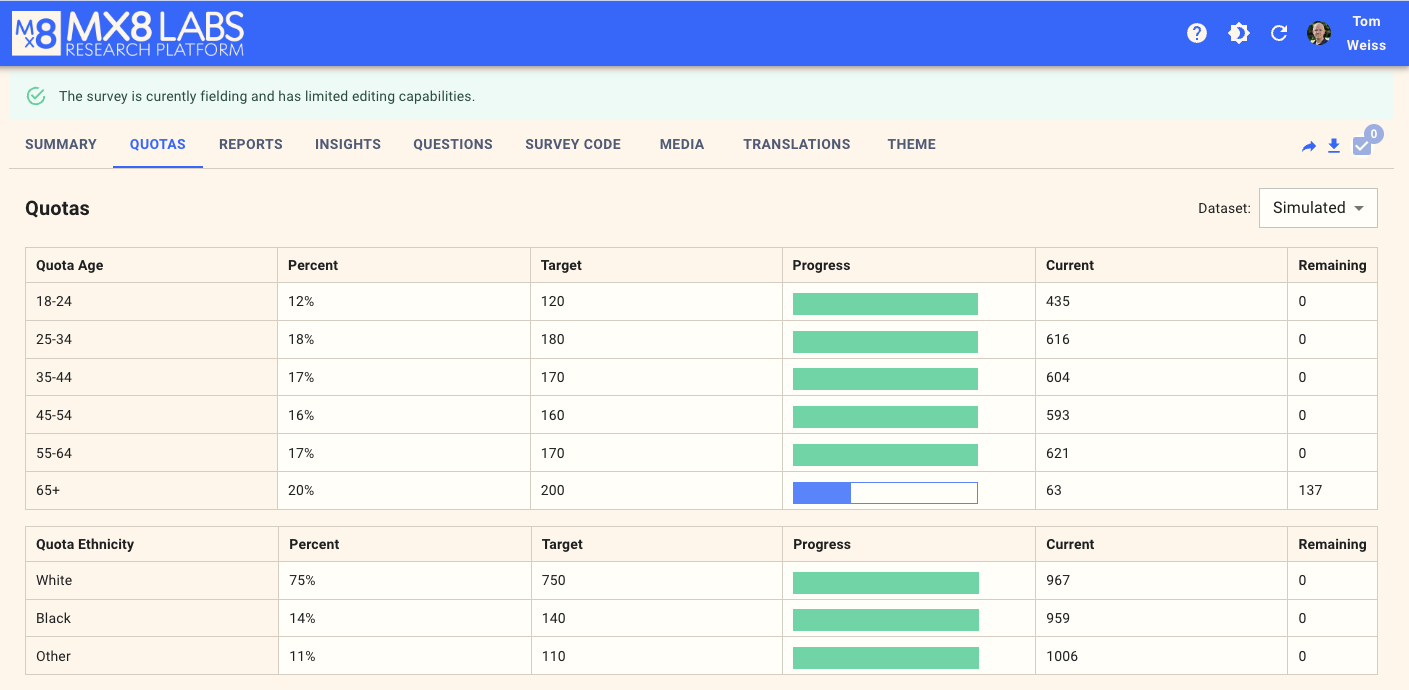1409x690 pixels.
Task: Click the Quota Age column header
Action: click(x=70, y=265)
